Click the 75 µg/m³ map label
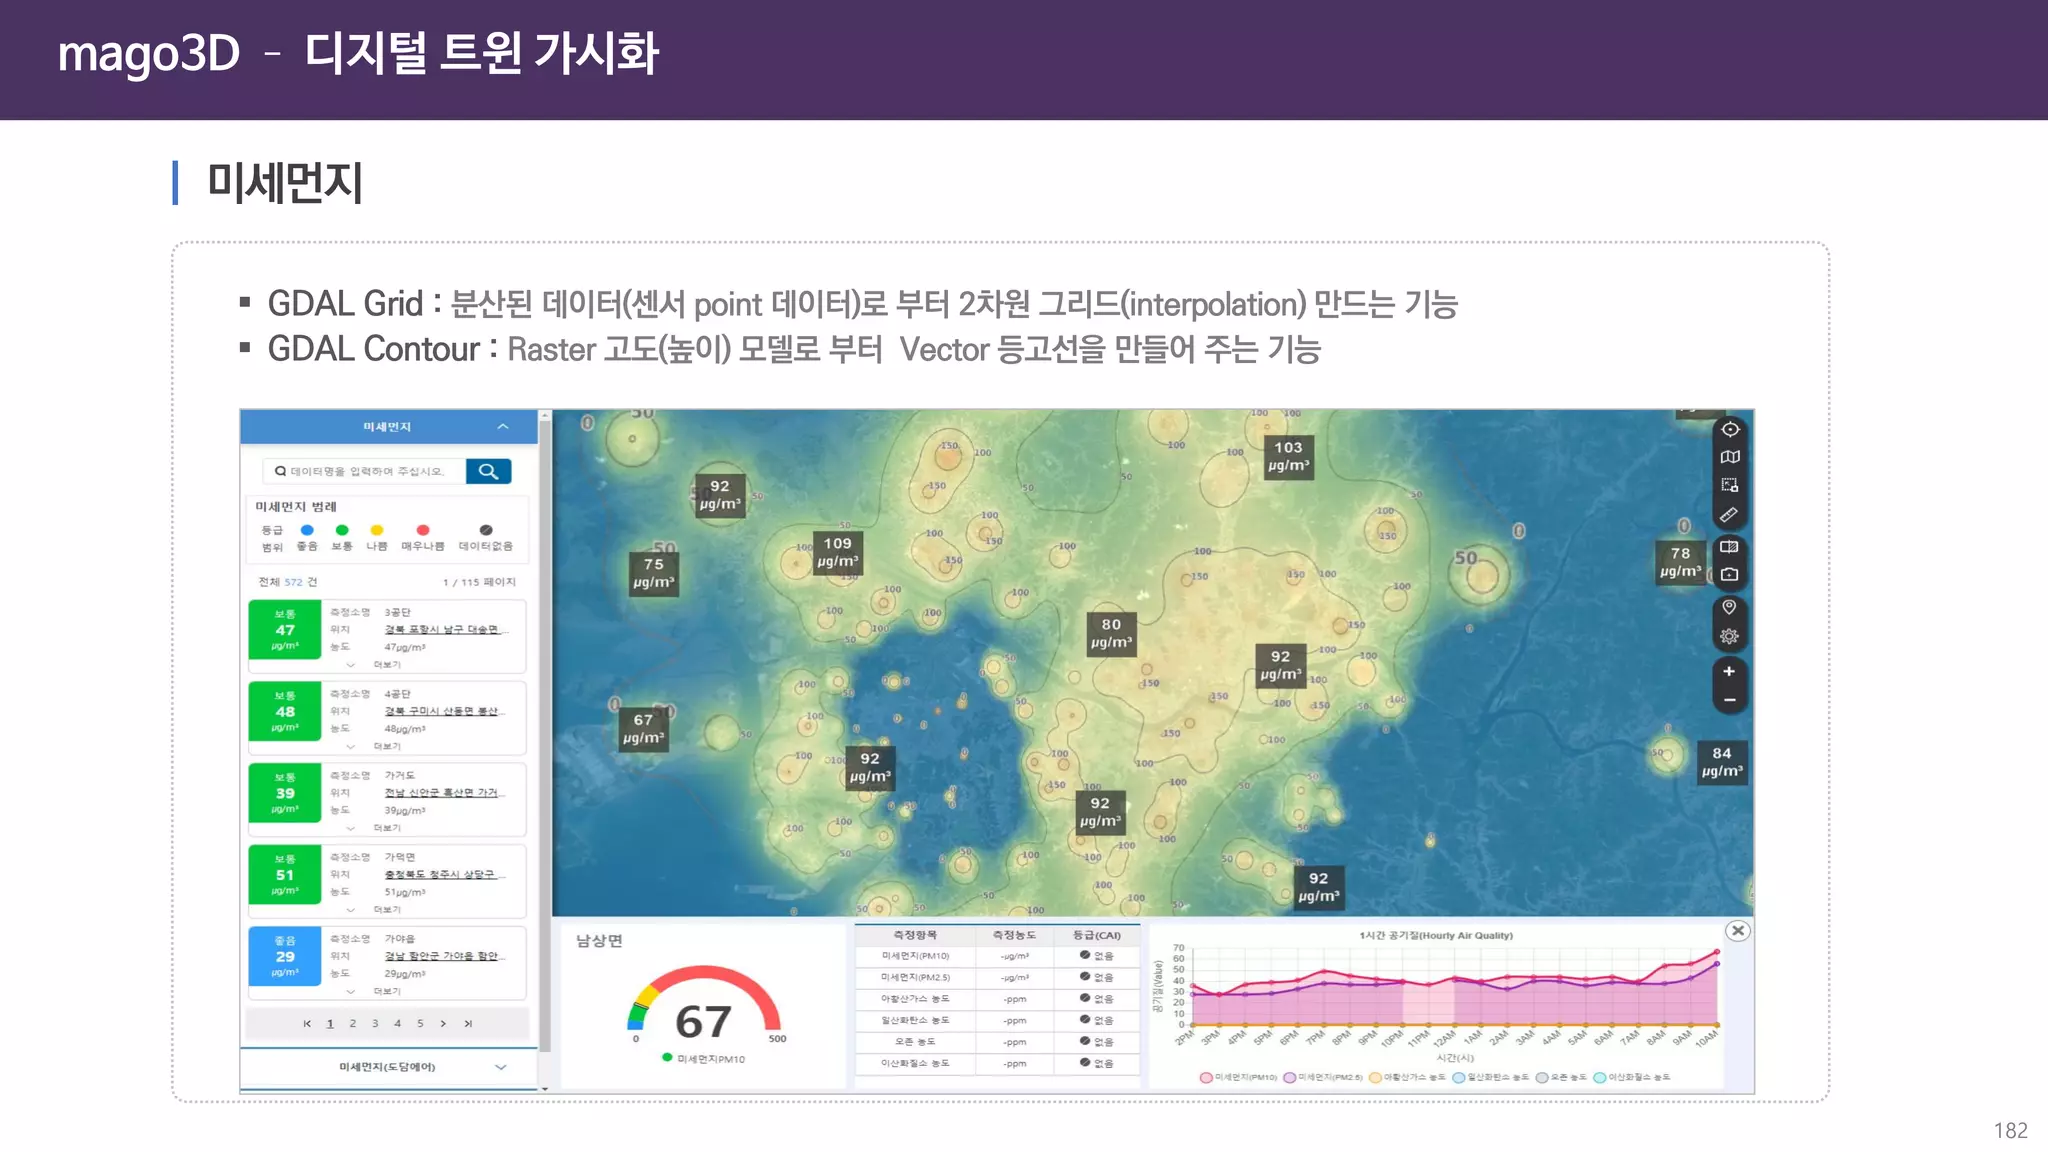Viewport: 2048px width, 1152px height. (654, 573)
